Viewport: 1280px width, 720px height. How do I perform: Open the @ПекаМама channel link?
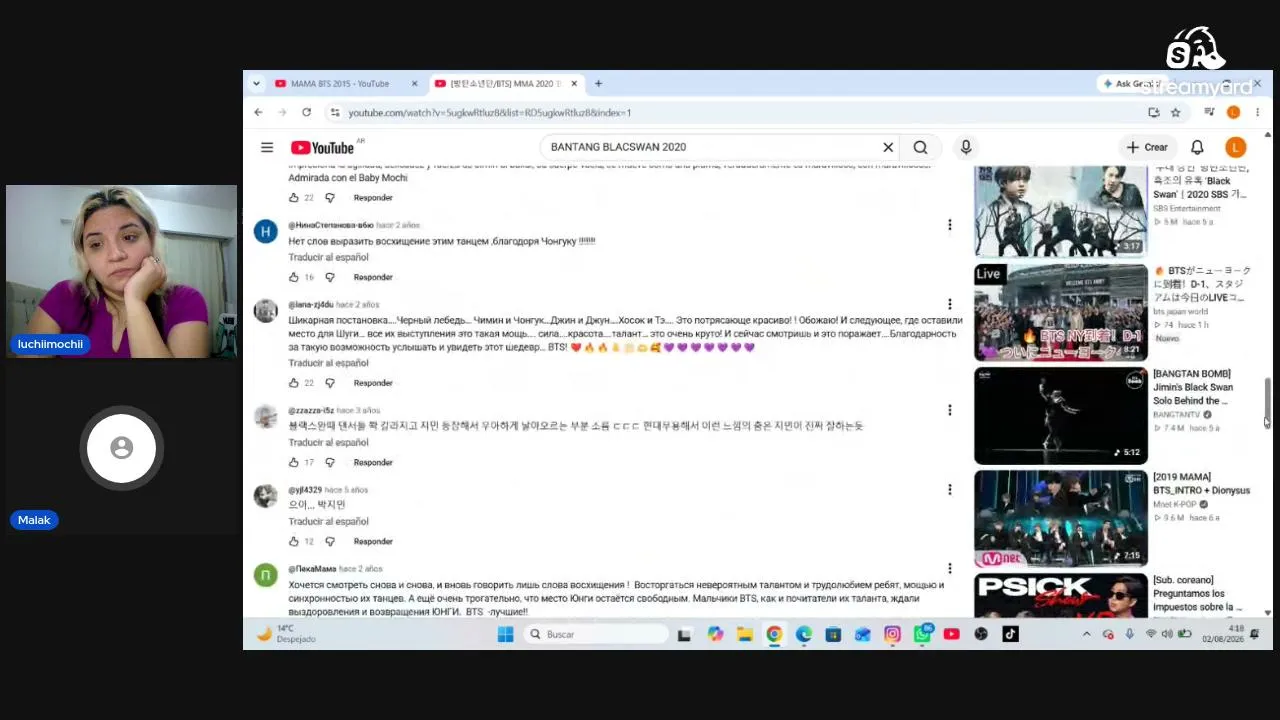(x=312, y=569)
